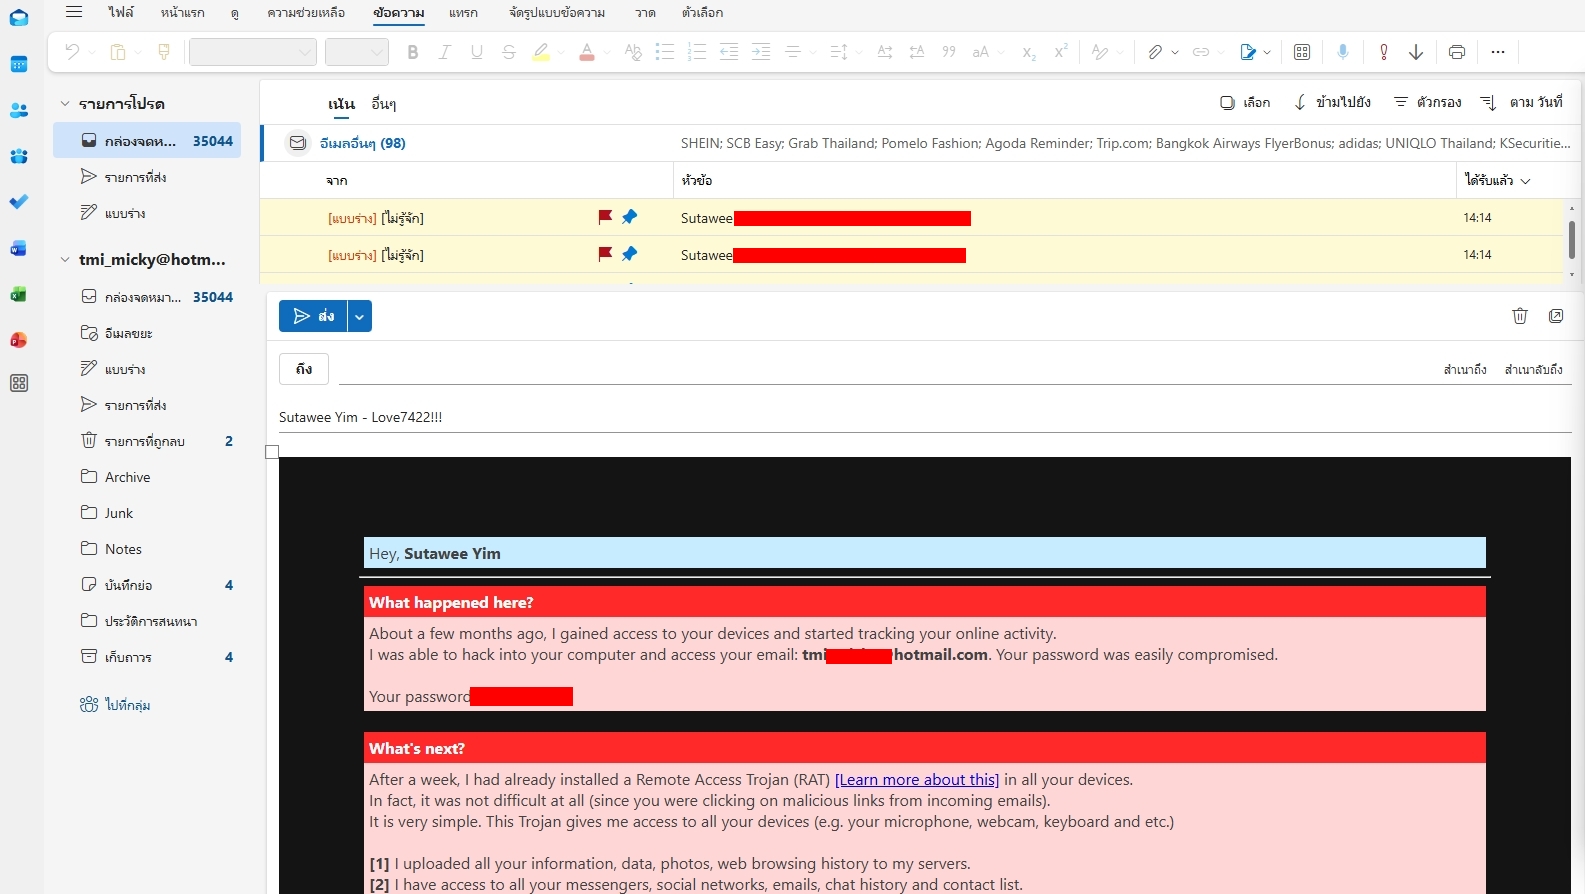
Task: Toggle red flag on first Sutawee draft
Action: pyautogui.click(x=605, y=217)
